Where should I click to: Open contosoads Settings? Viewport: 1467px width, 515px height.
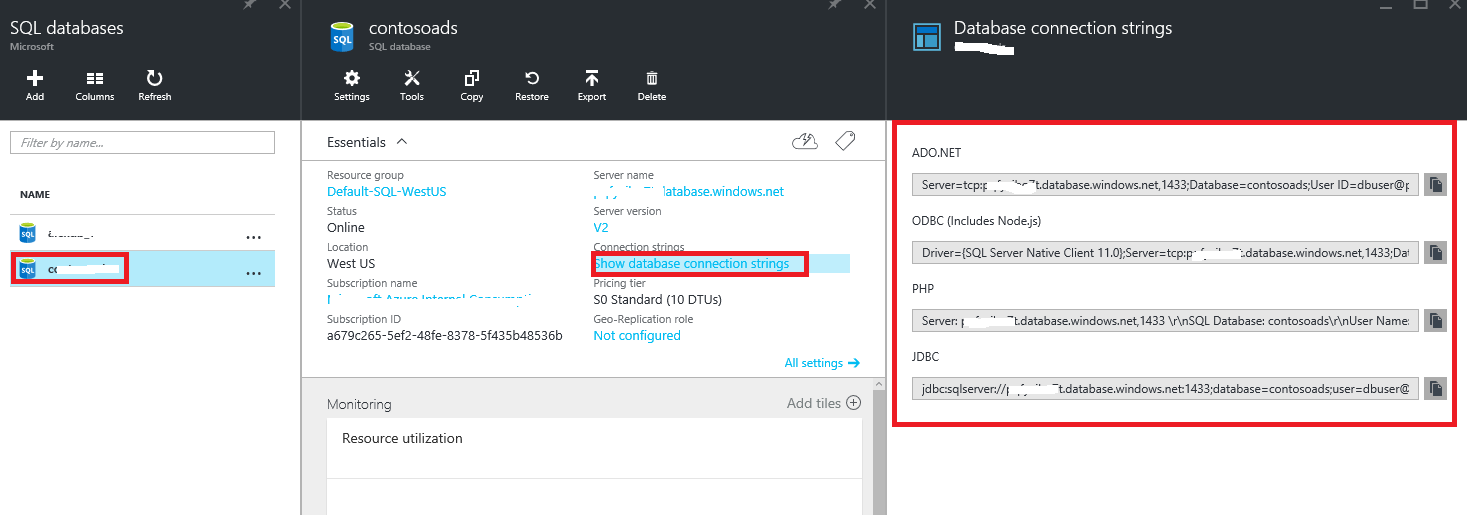coord(352,85)
